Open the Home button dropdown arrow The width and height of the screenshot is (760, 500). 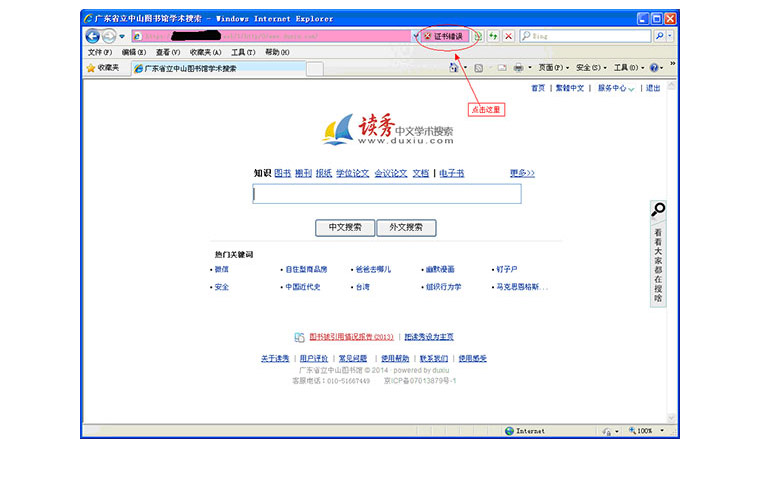[x=465, y=68]
